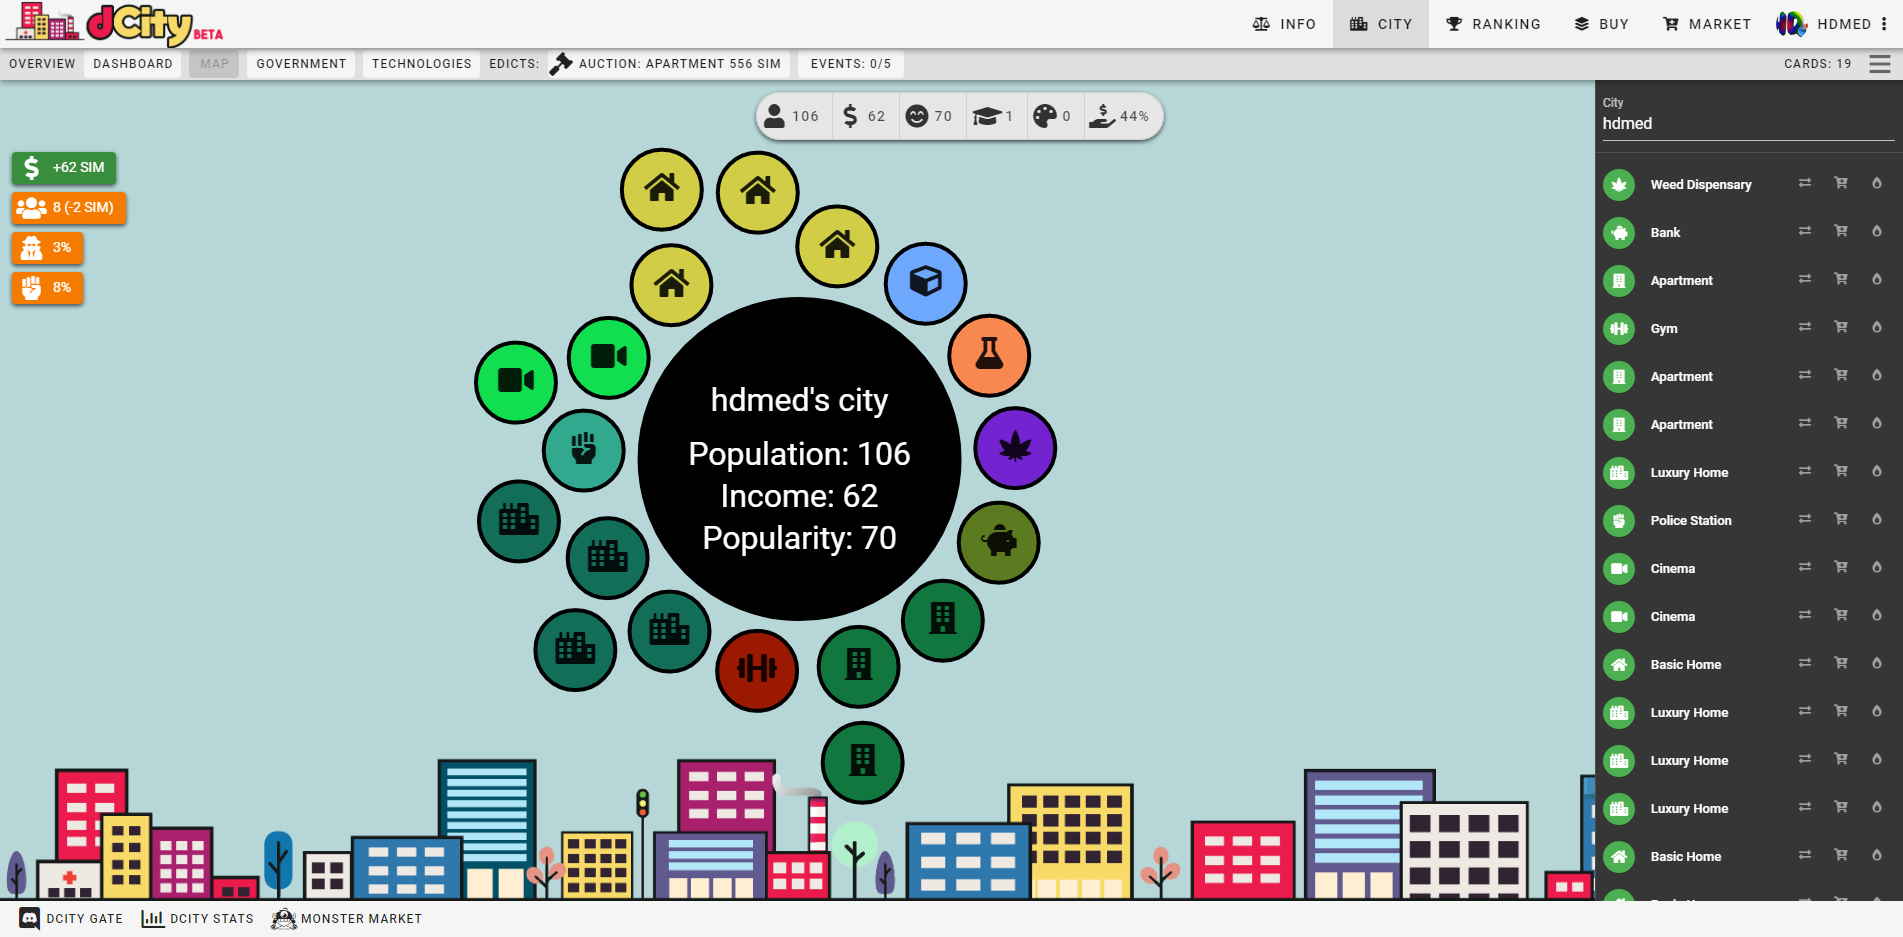Click the burn icon for first Basic Home
This screenshot has height=937, width=1903.
[1877, 663]
